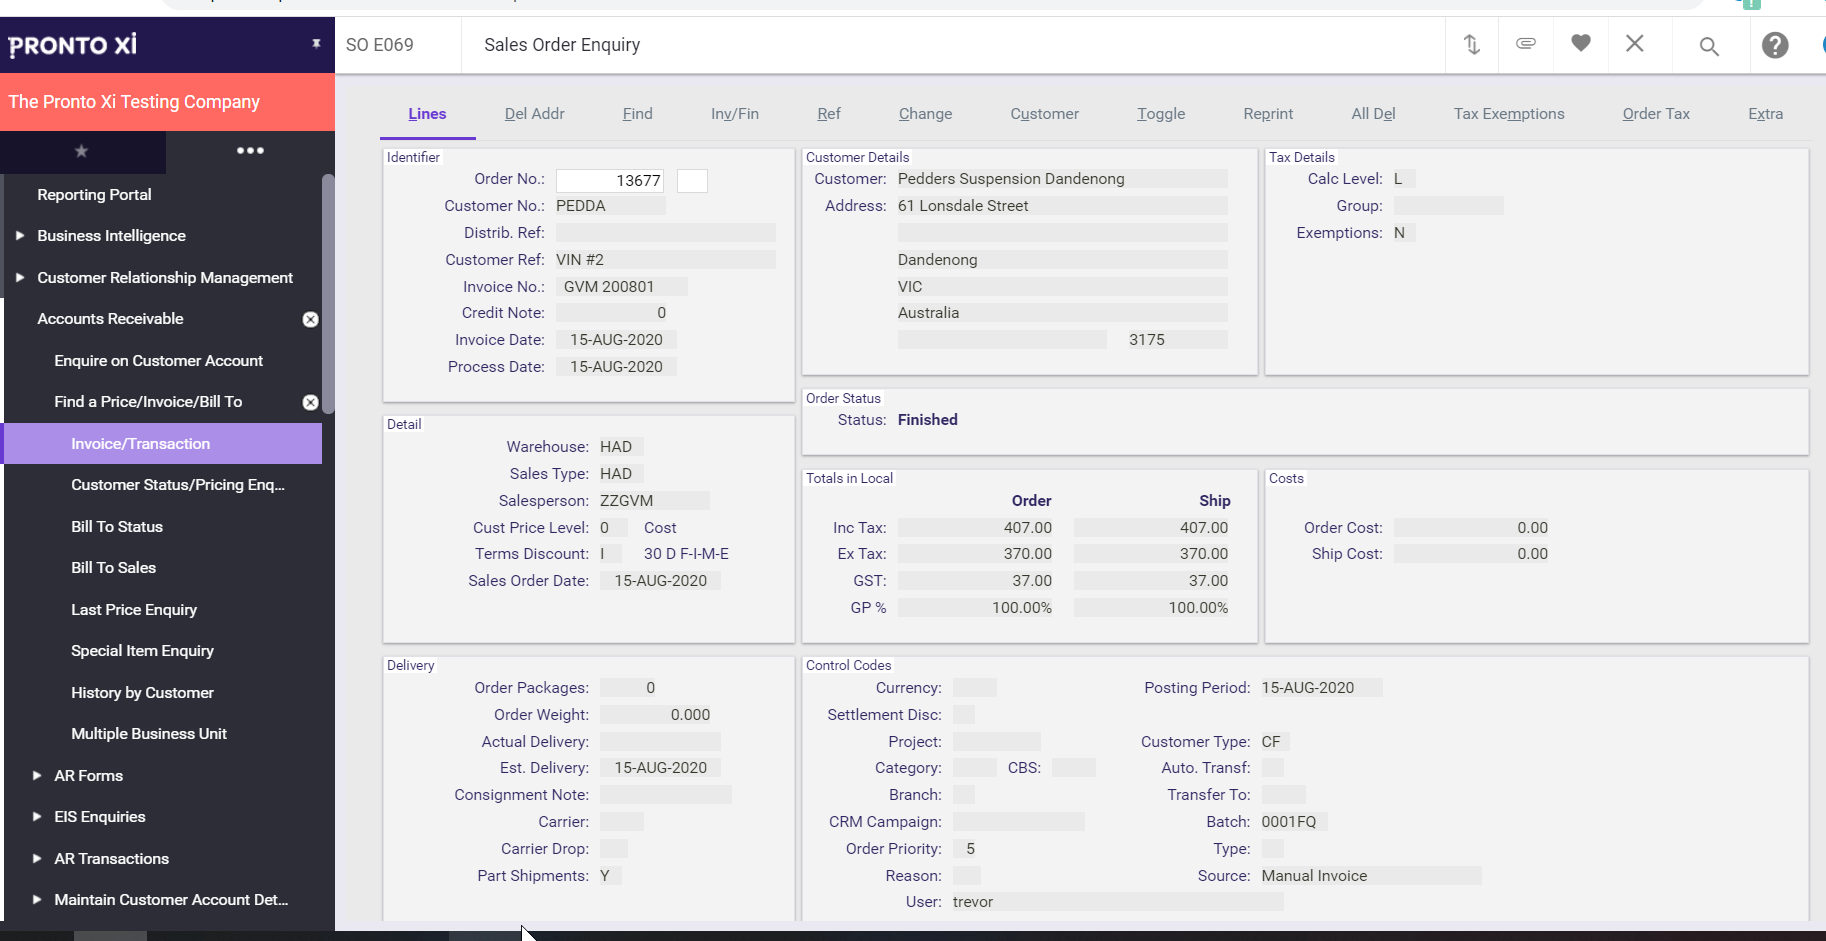1826x941 pixels.
Task: Open Reporting Portal in sidebar
Action: [x=94, y=195]
